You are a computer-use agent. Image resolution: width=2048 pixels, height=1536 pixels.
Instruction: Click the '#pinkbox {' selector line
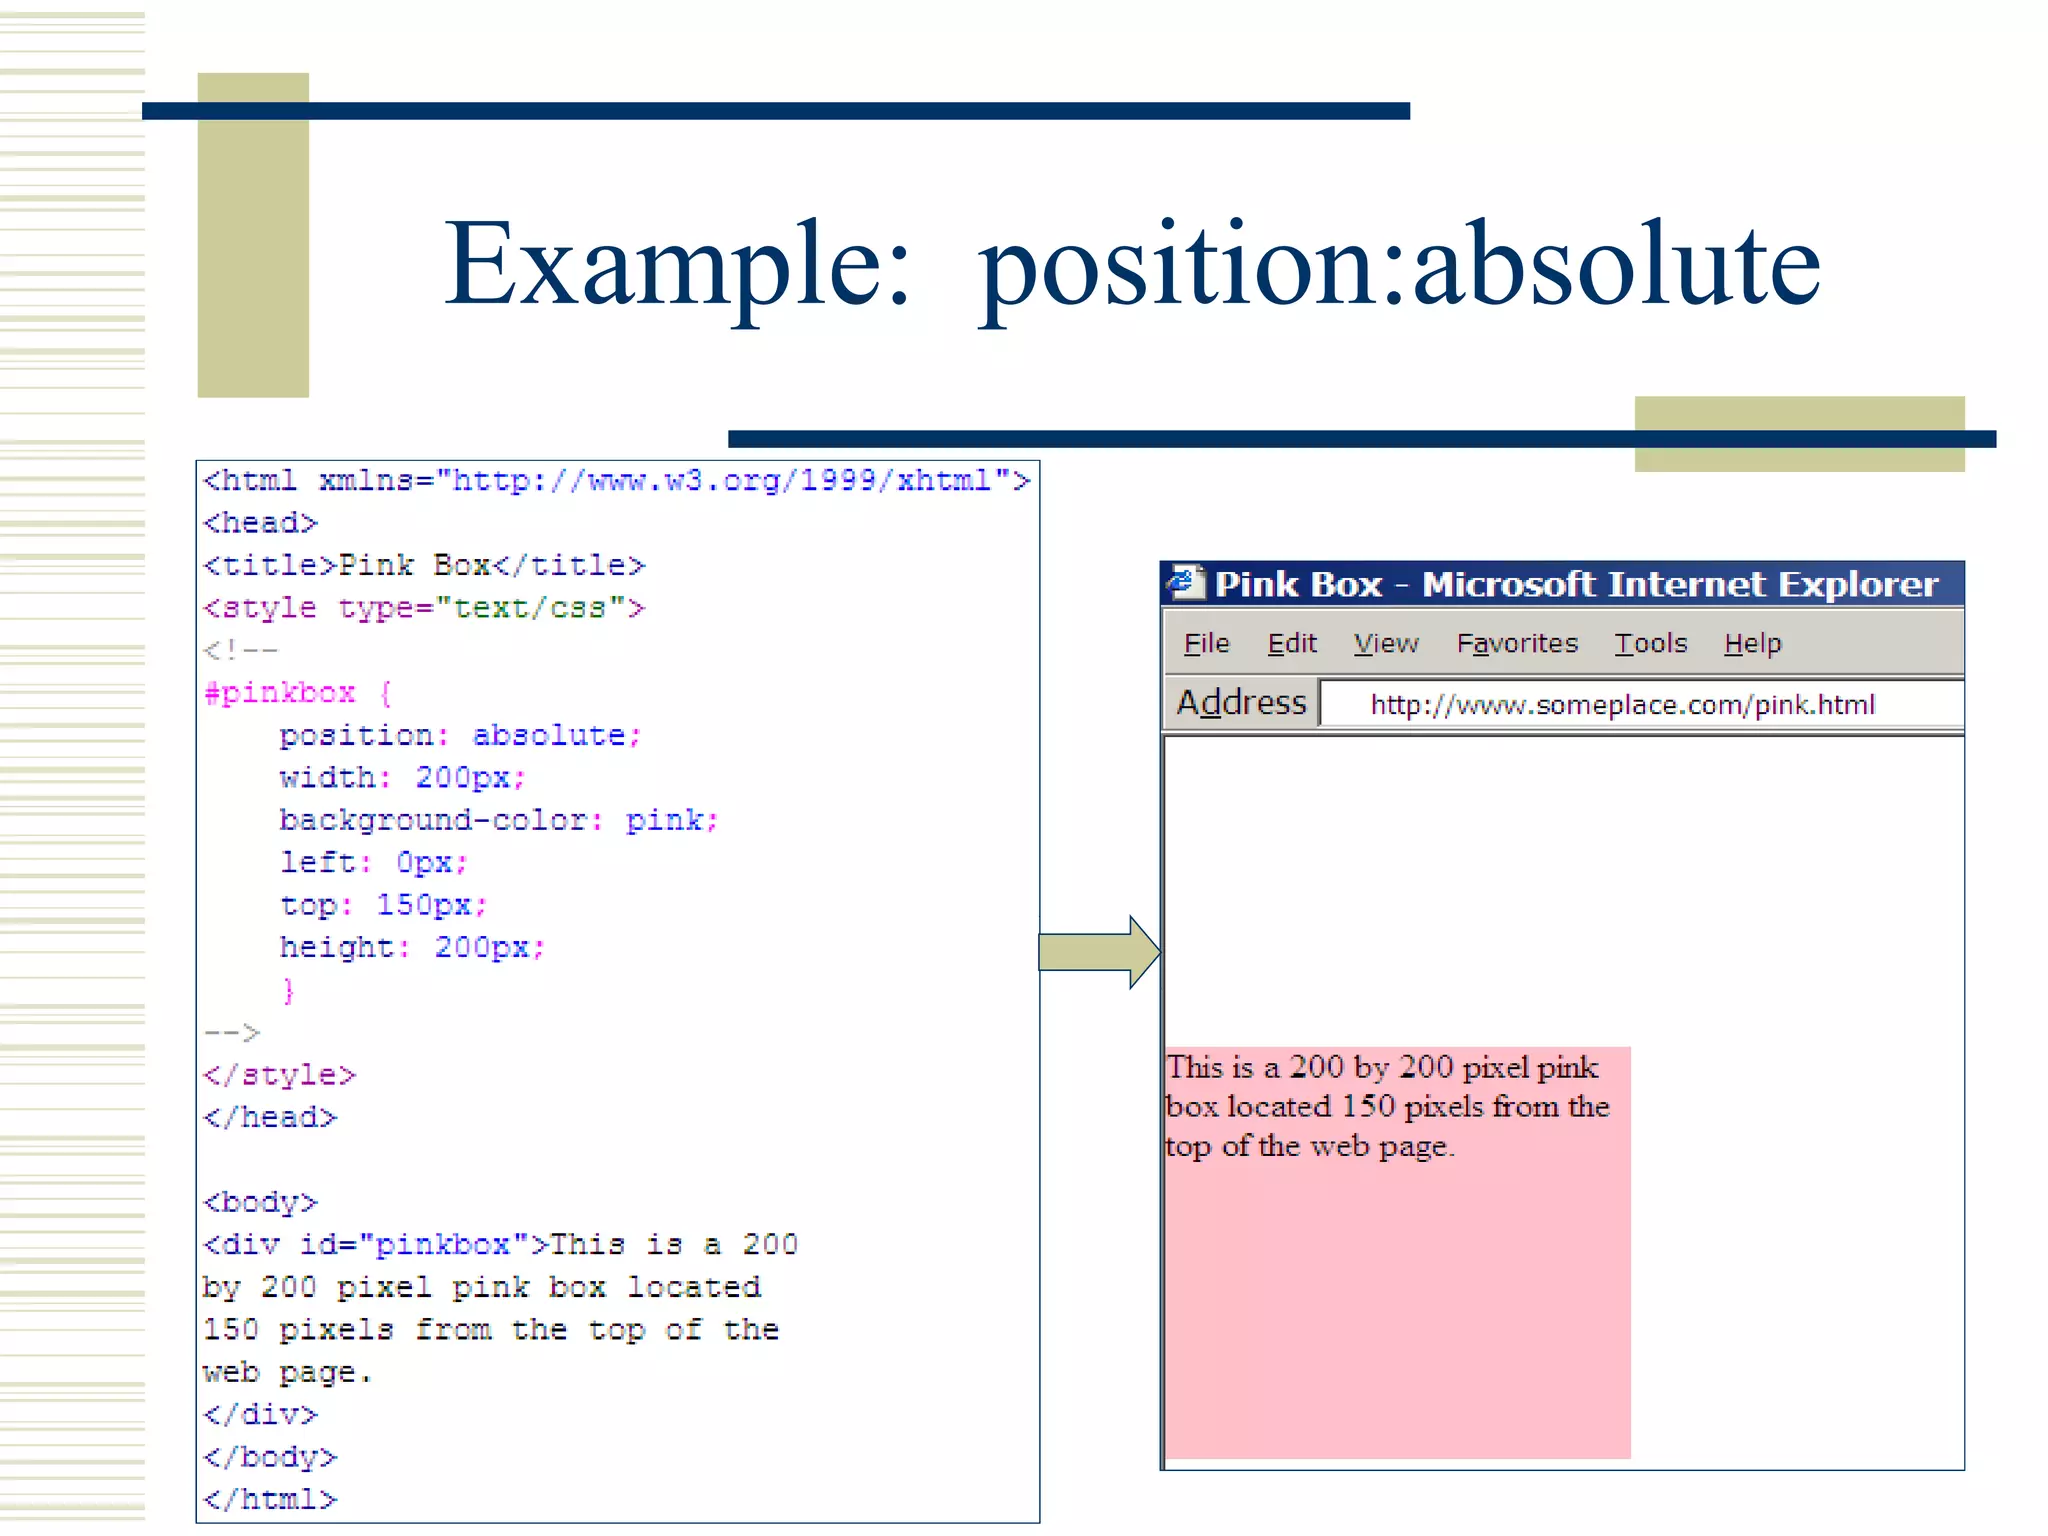pyautogui.click(x=298, y=692)
